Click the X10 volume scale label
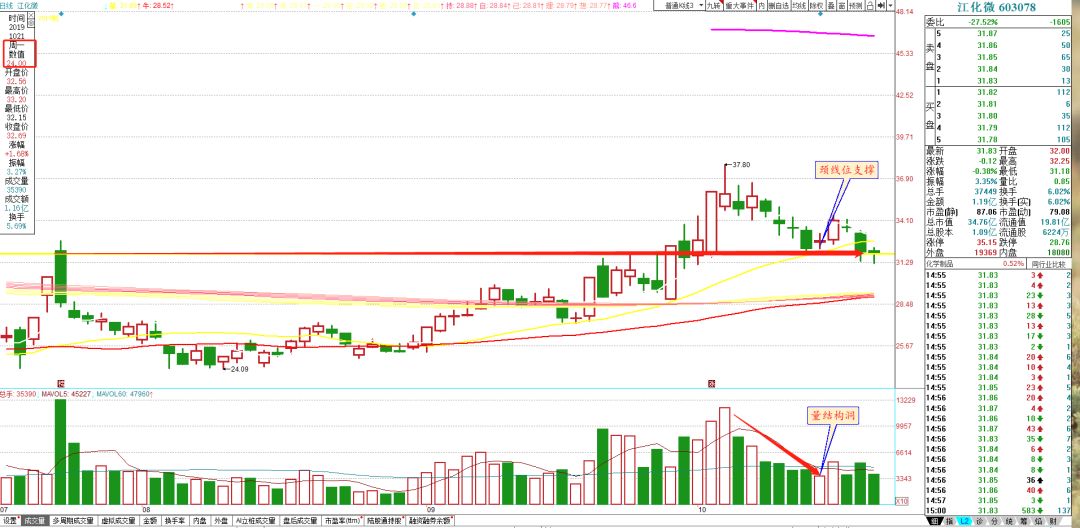The height and width of the screenshot is (528, 1080). 902,500
